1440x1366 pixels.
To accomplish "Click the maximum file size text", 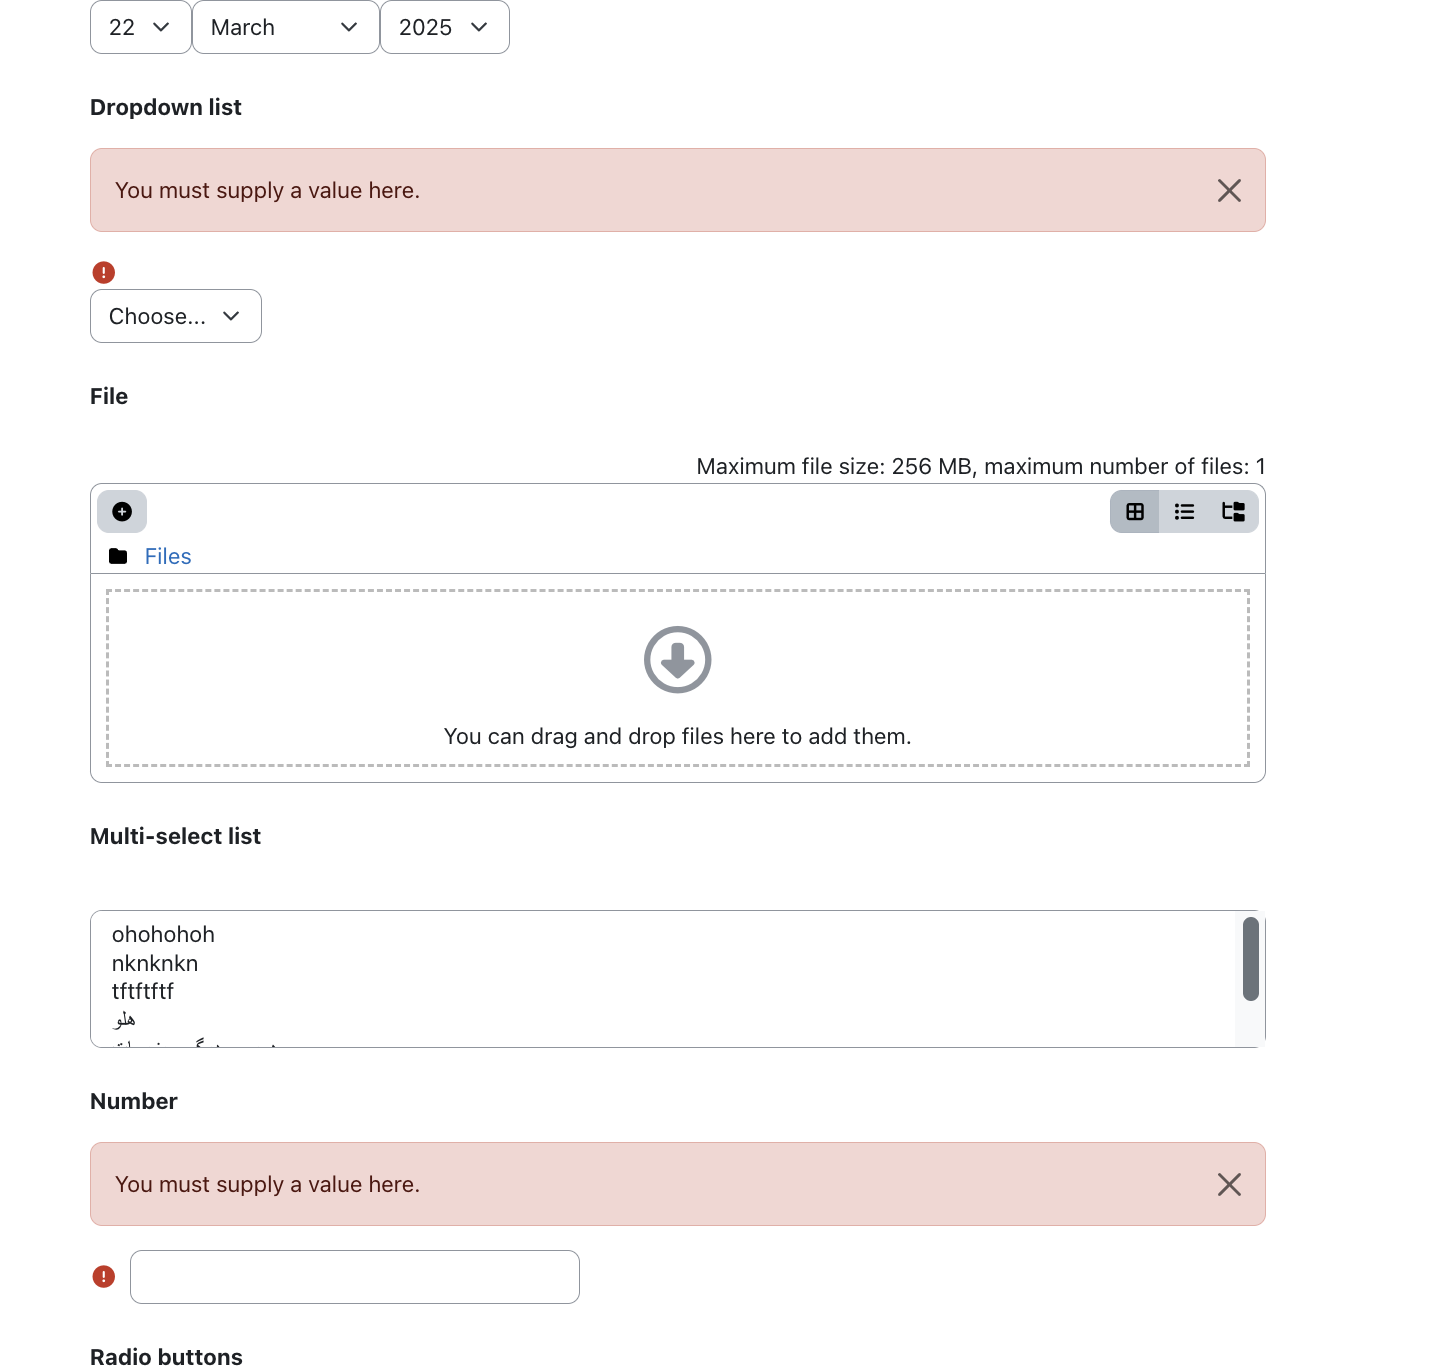I will [981, 466].
